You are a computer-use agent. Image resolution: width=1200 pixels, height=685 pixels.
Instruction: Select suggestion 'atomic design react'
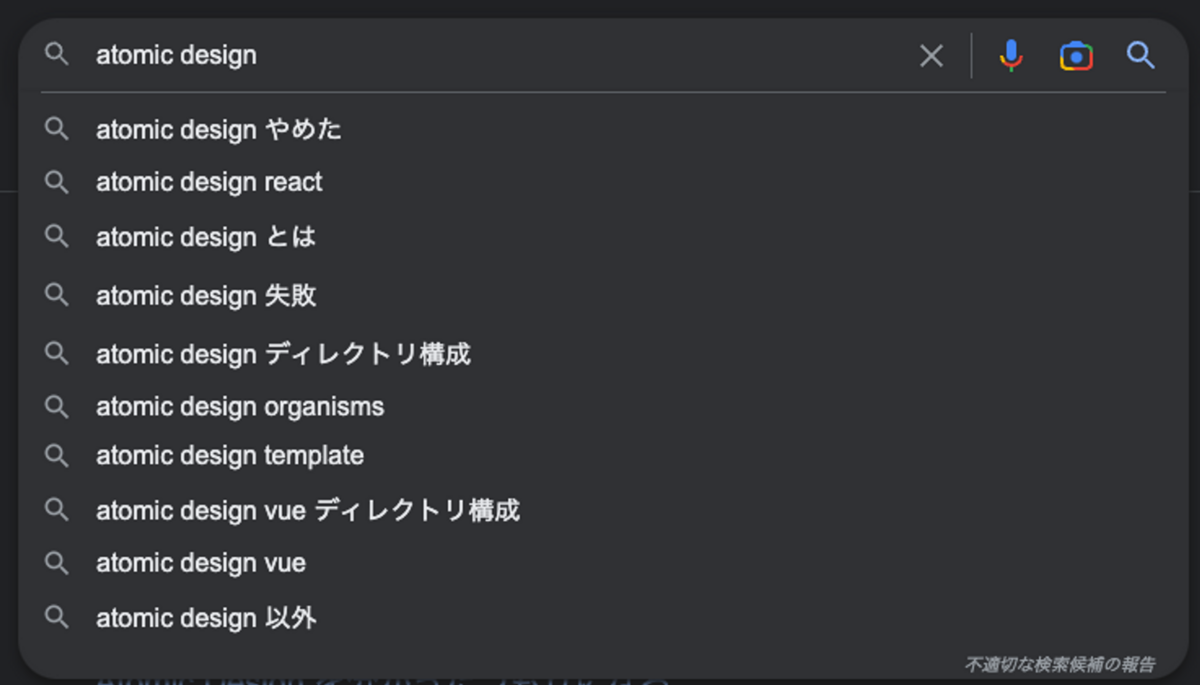(600, 182)
